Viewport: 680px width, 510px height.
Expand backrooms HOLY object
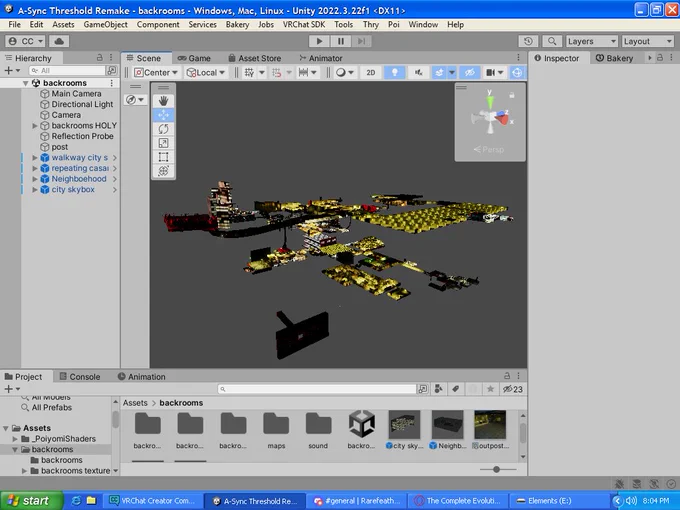click(35, 126)
